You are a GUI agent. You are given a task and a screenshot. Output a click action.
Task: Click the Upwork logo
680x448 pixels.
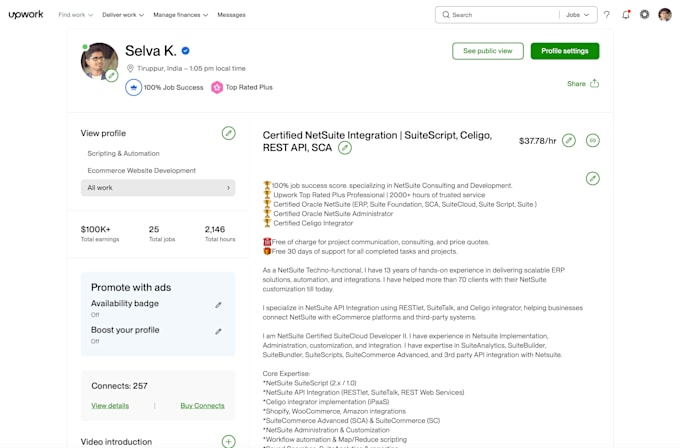tap(26, 14)
